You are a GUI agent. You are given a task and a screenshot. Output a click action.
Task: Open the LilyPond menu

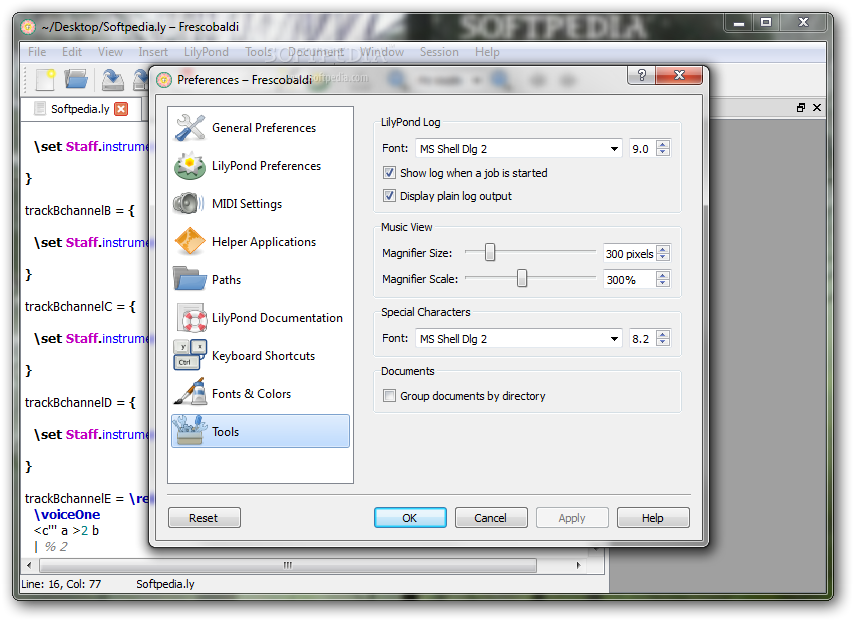[x=206, y=52]
